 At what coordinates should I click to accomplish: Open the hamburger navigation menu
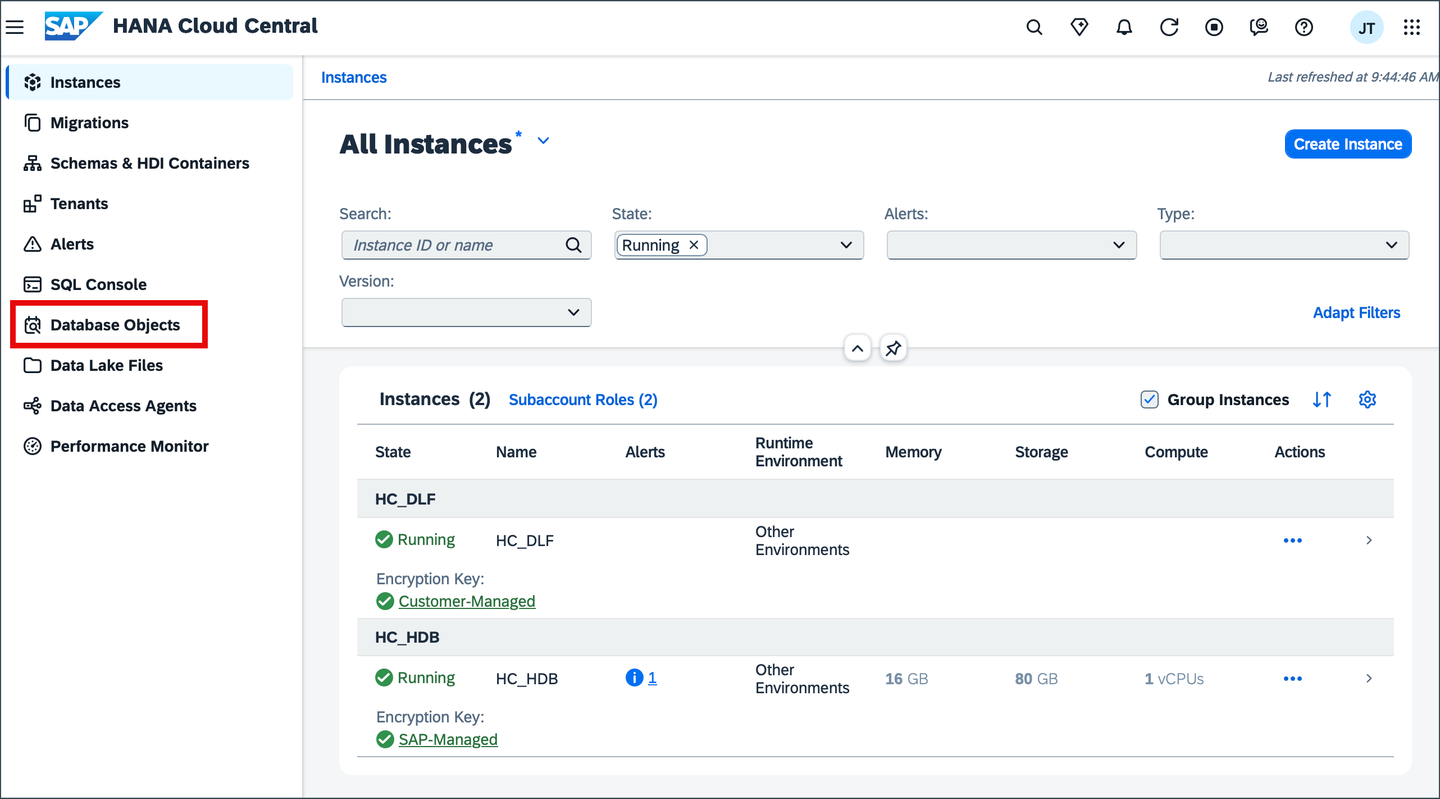click(14, 27)
